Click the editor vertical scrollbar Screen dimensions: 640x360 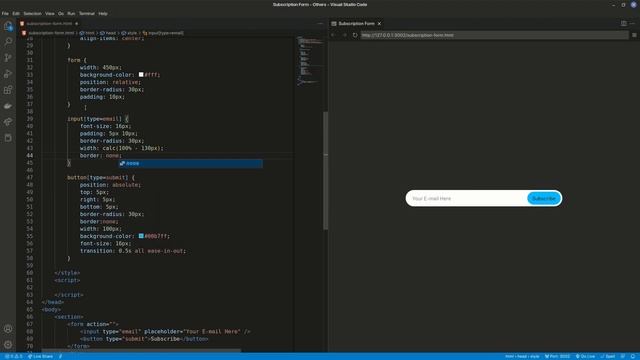coord(325,171)
